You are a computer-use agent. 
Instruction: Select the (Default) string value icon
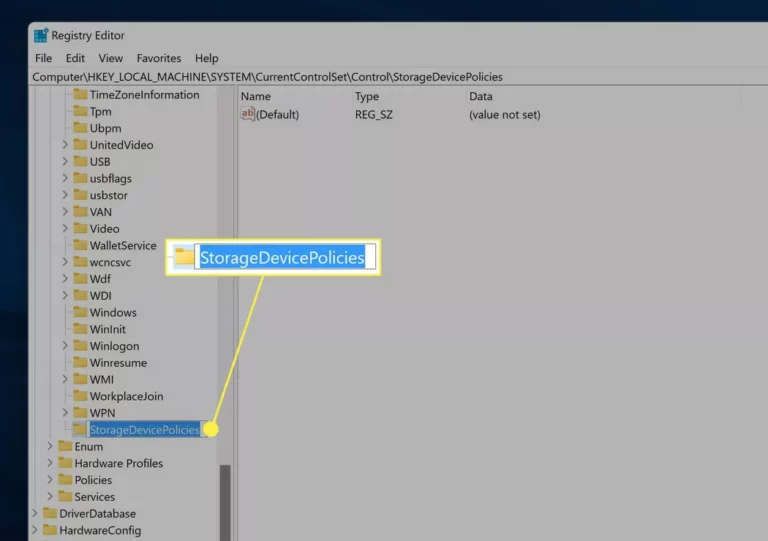pos(247,114)
